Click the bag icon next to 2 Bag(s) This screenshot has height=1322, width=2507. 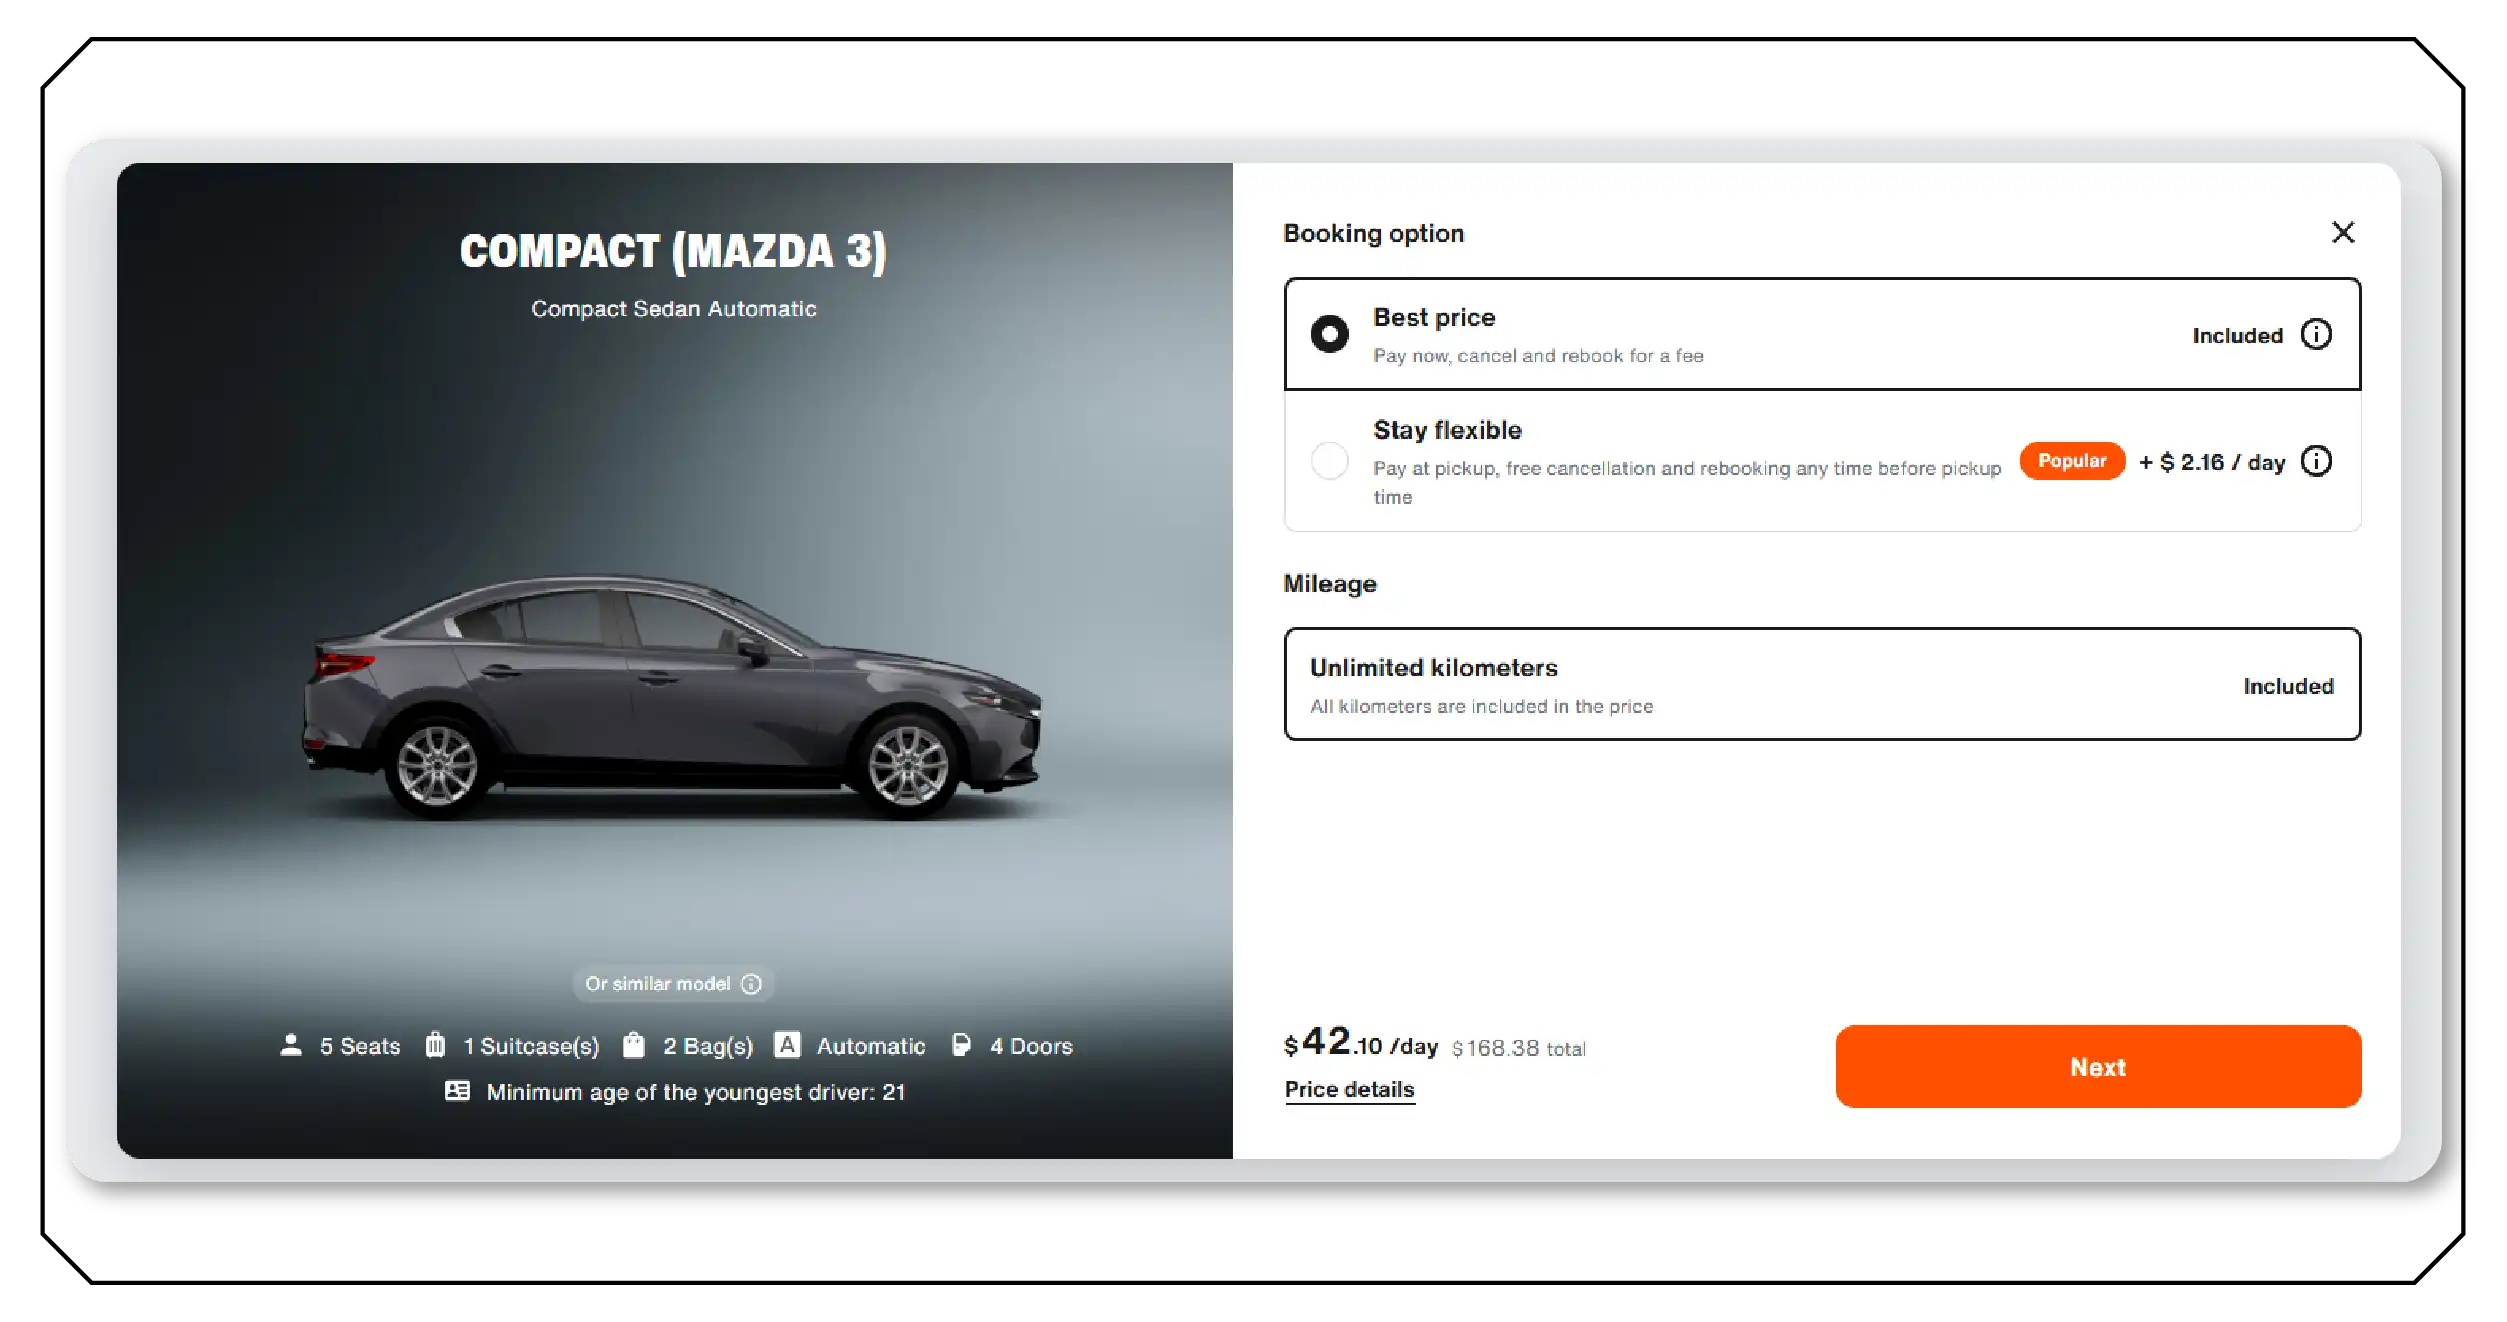pyautogui.click(x=633, y=1045)
